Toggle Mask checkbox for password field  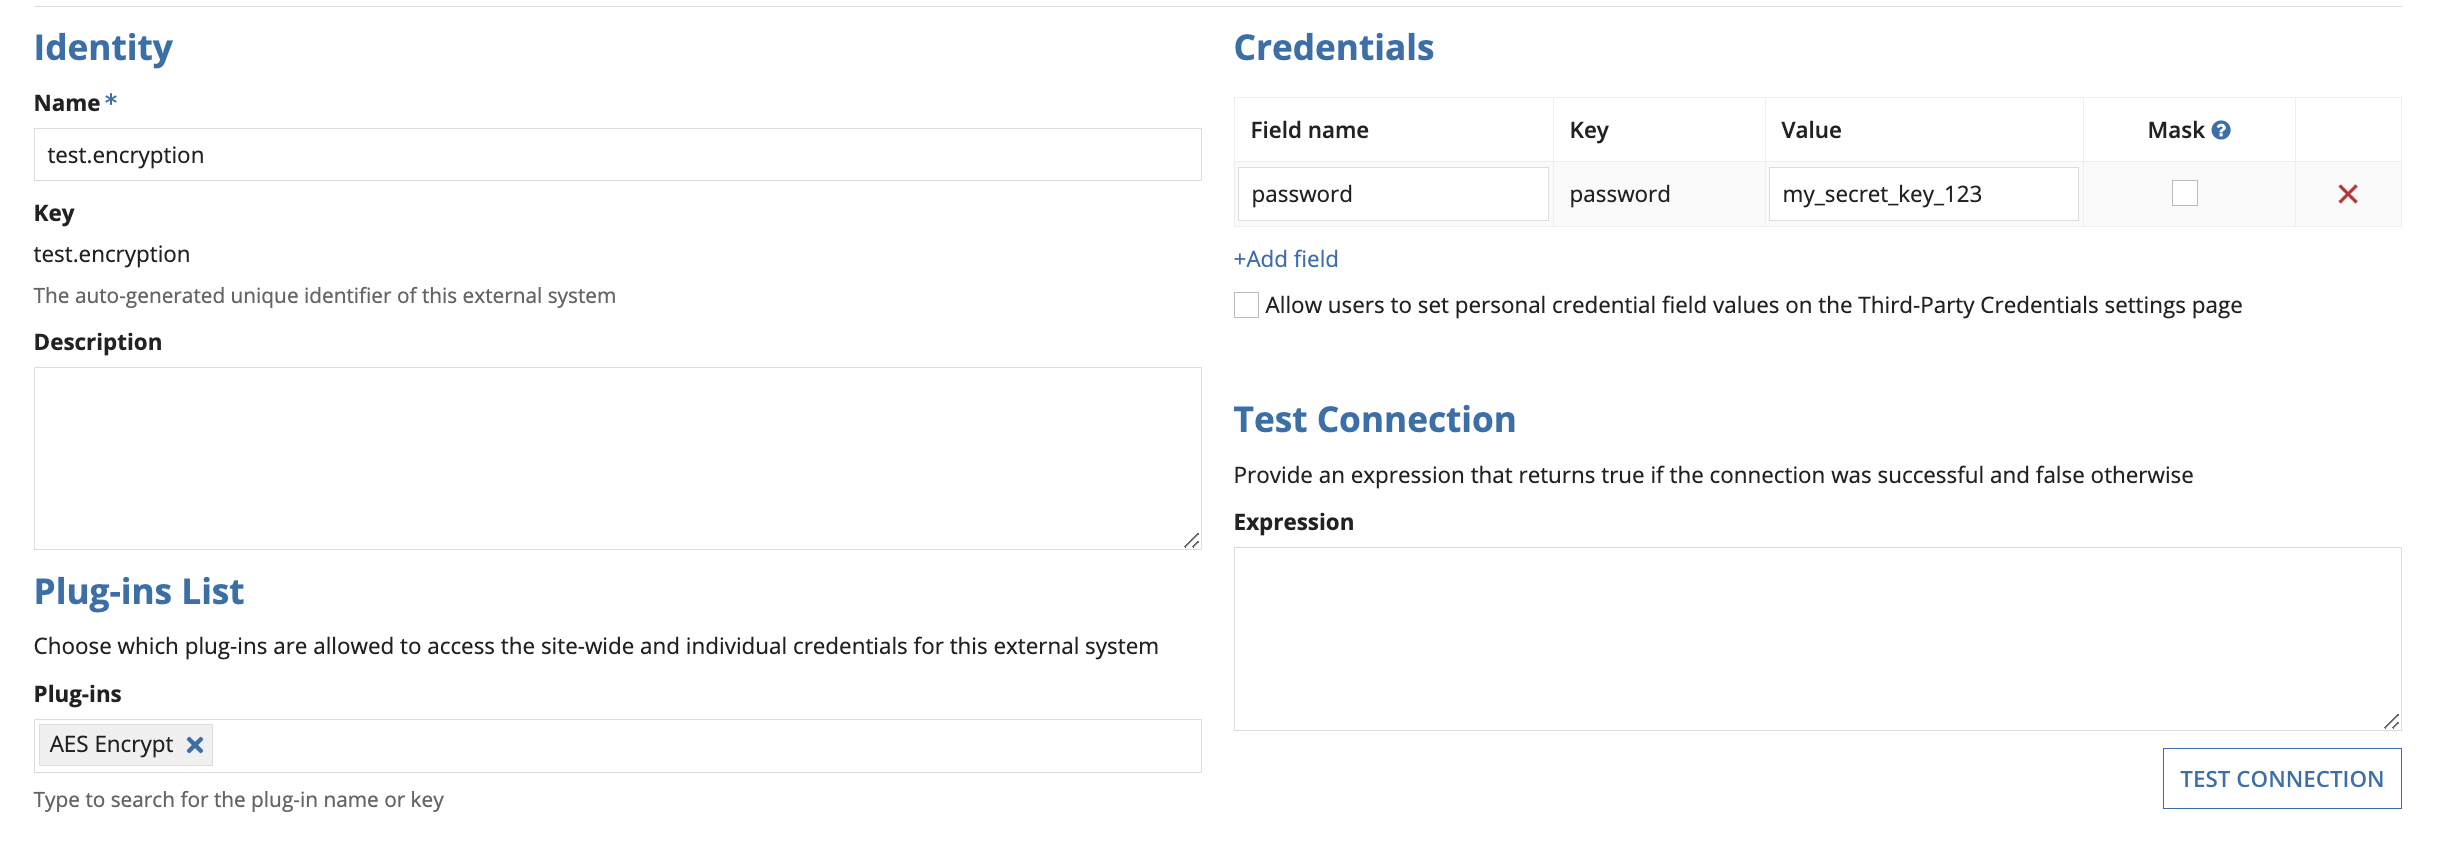pos(2185,193)
